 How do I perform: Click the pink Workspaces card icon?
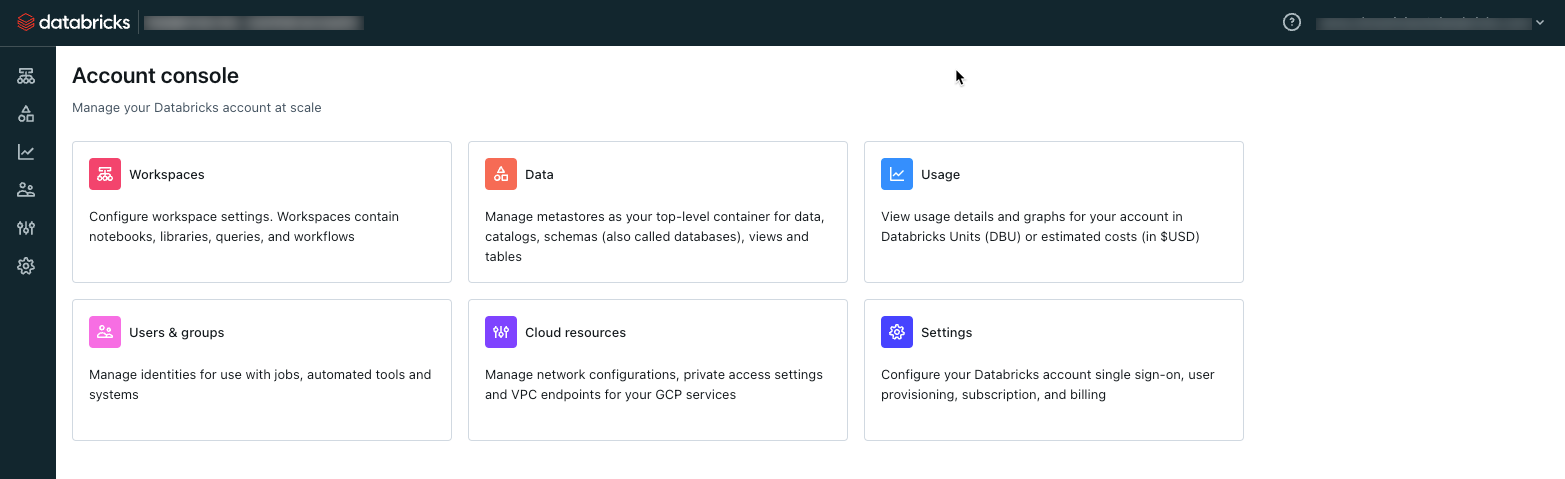[x=105, y=174]
